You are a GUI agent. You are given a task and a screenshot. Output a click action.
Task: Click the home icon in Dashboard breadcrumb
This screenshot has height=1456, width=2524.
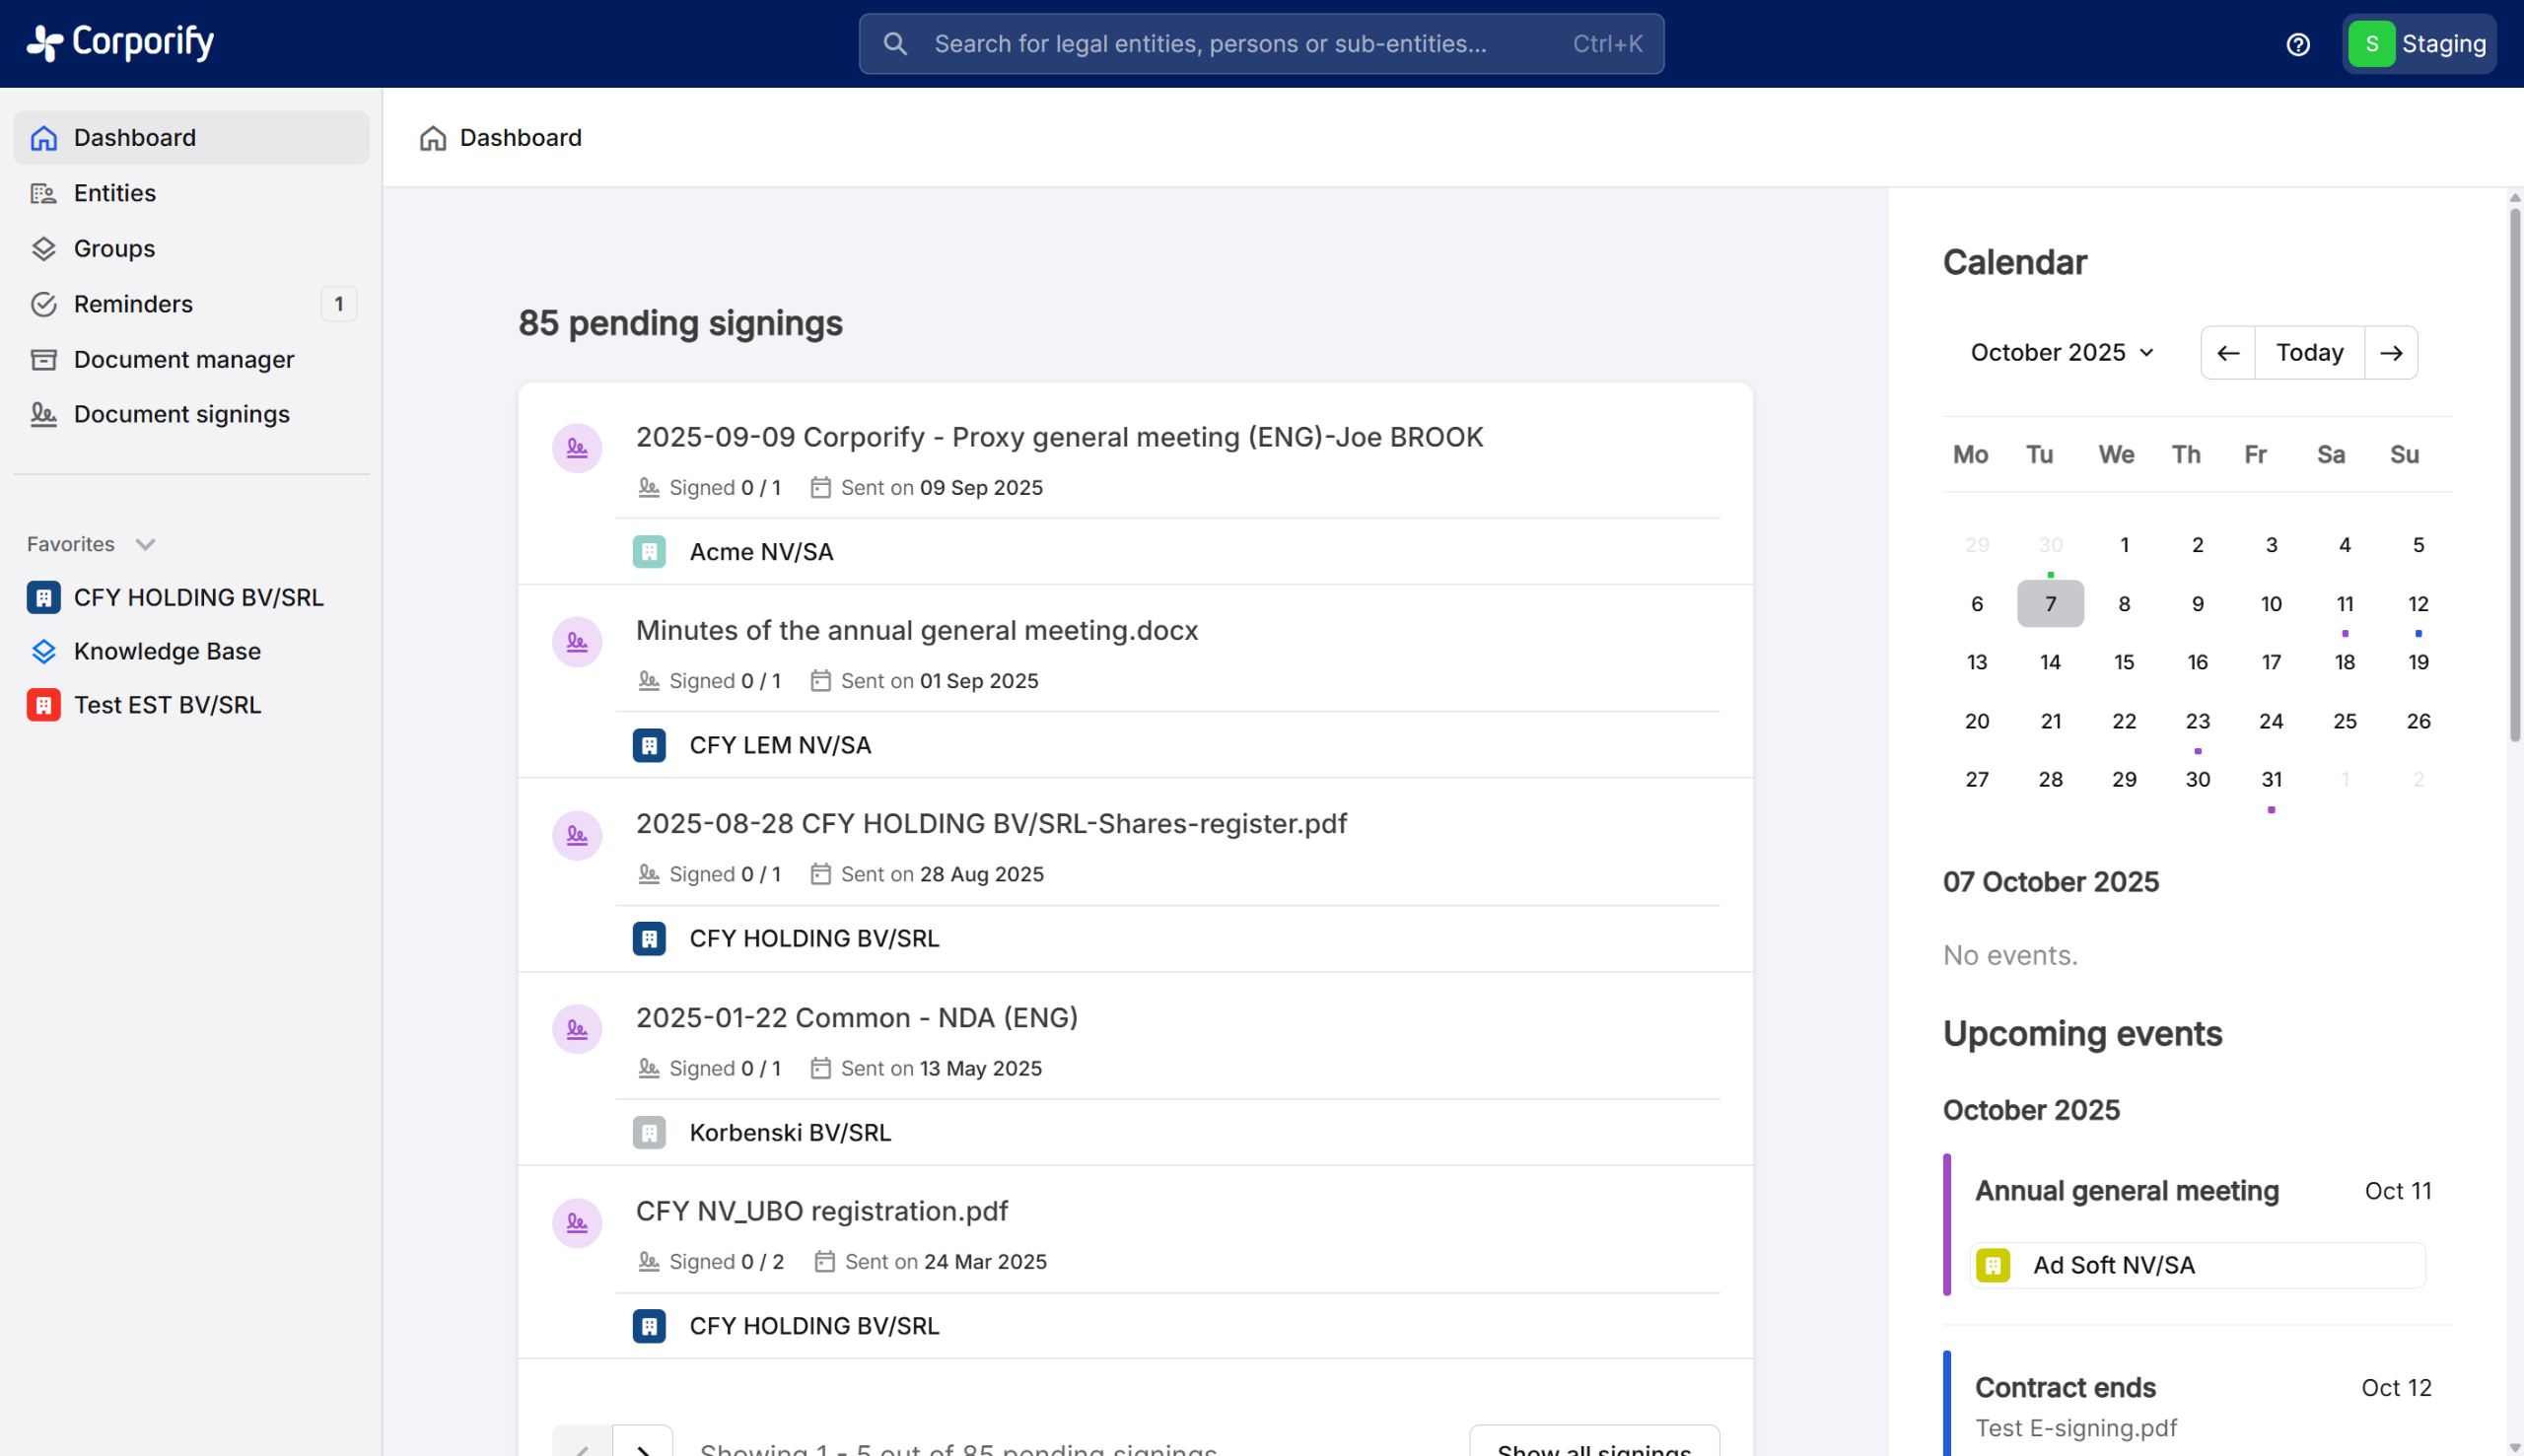tap(432, 138)
